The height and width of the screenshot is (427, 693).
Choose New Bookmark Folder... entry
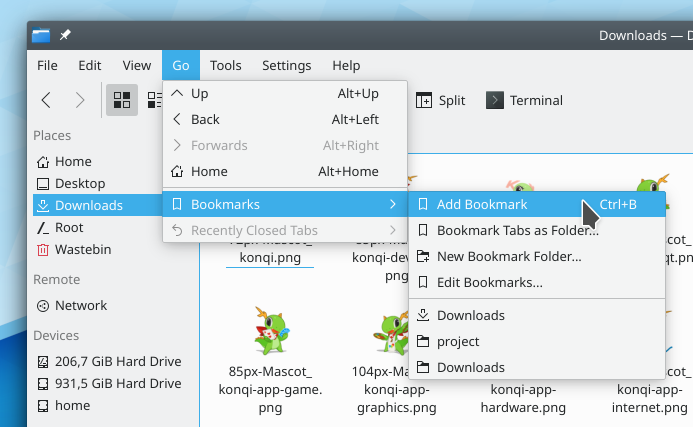(x=509, y=256)
